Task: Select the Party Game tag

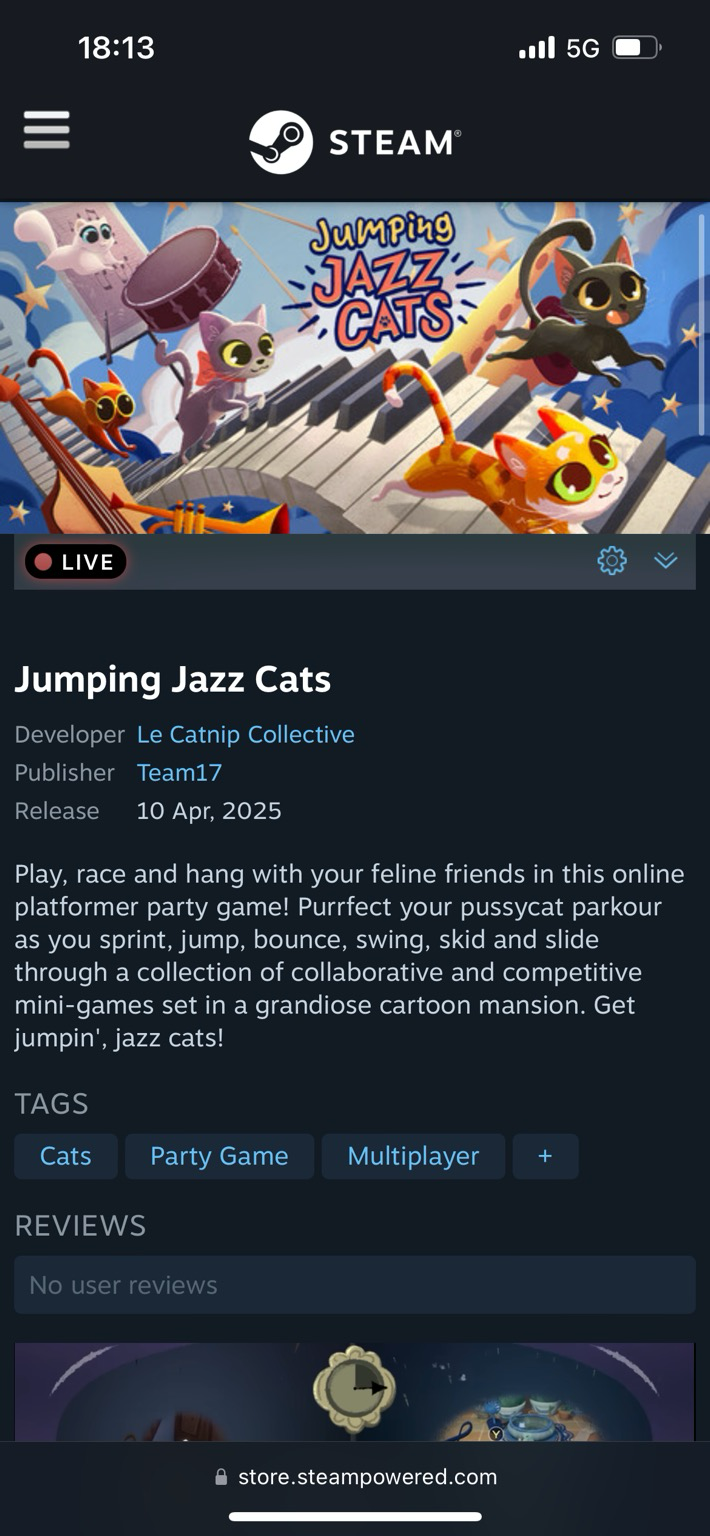Action: click(219, 1156)
